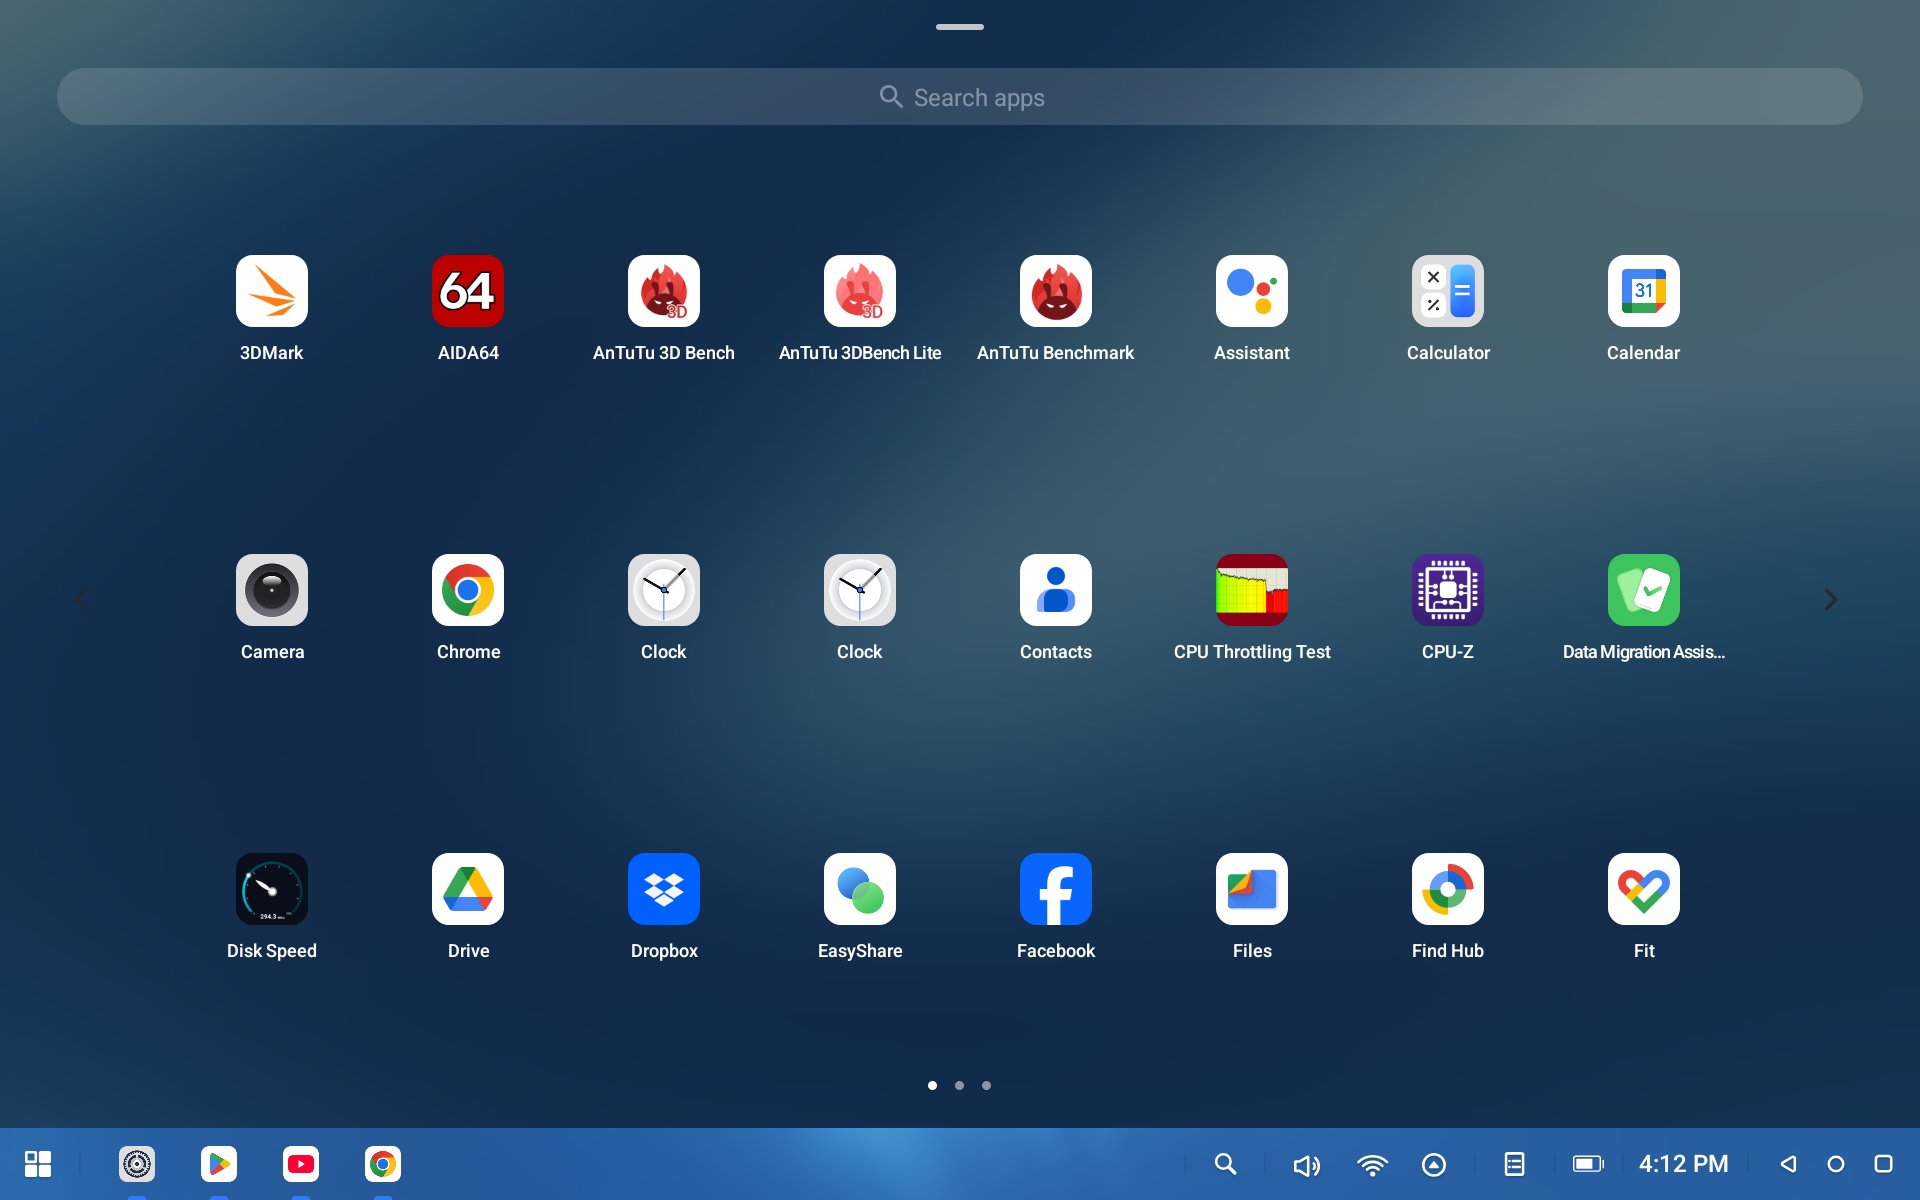Open the Contacts app
The image size is (1920, 1200).
(x=1056, y=590)
